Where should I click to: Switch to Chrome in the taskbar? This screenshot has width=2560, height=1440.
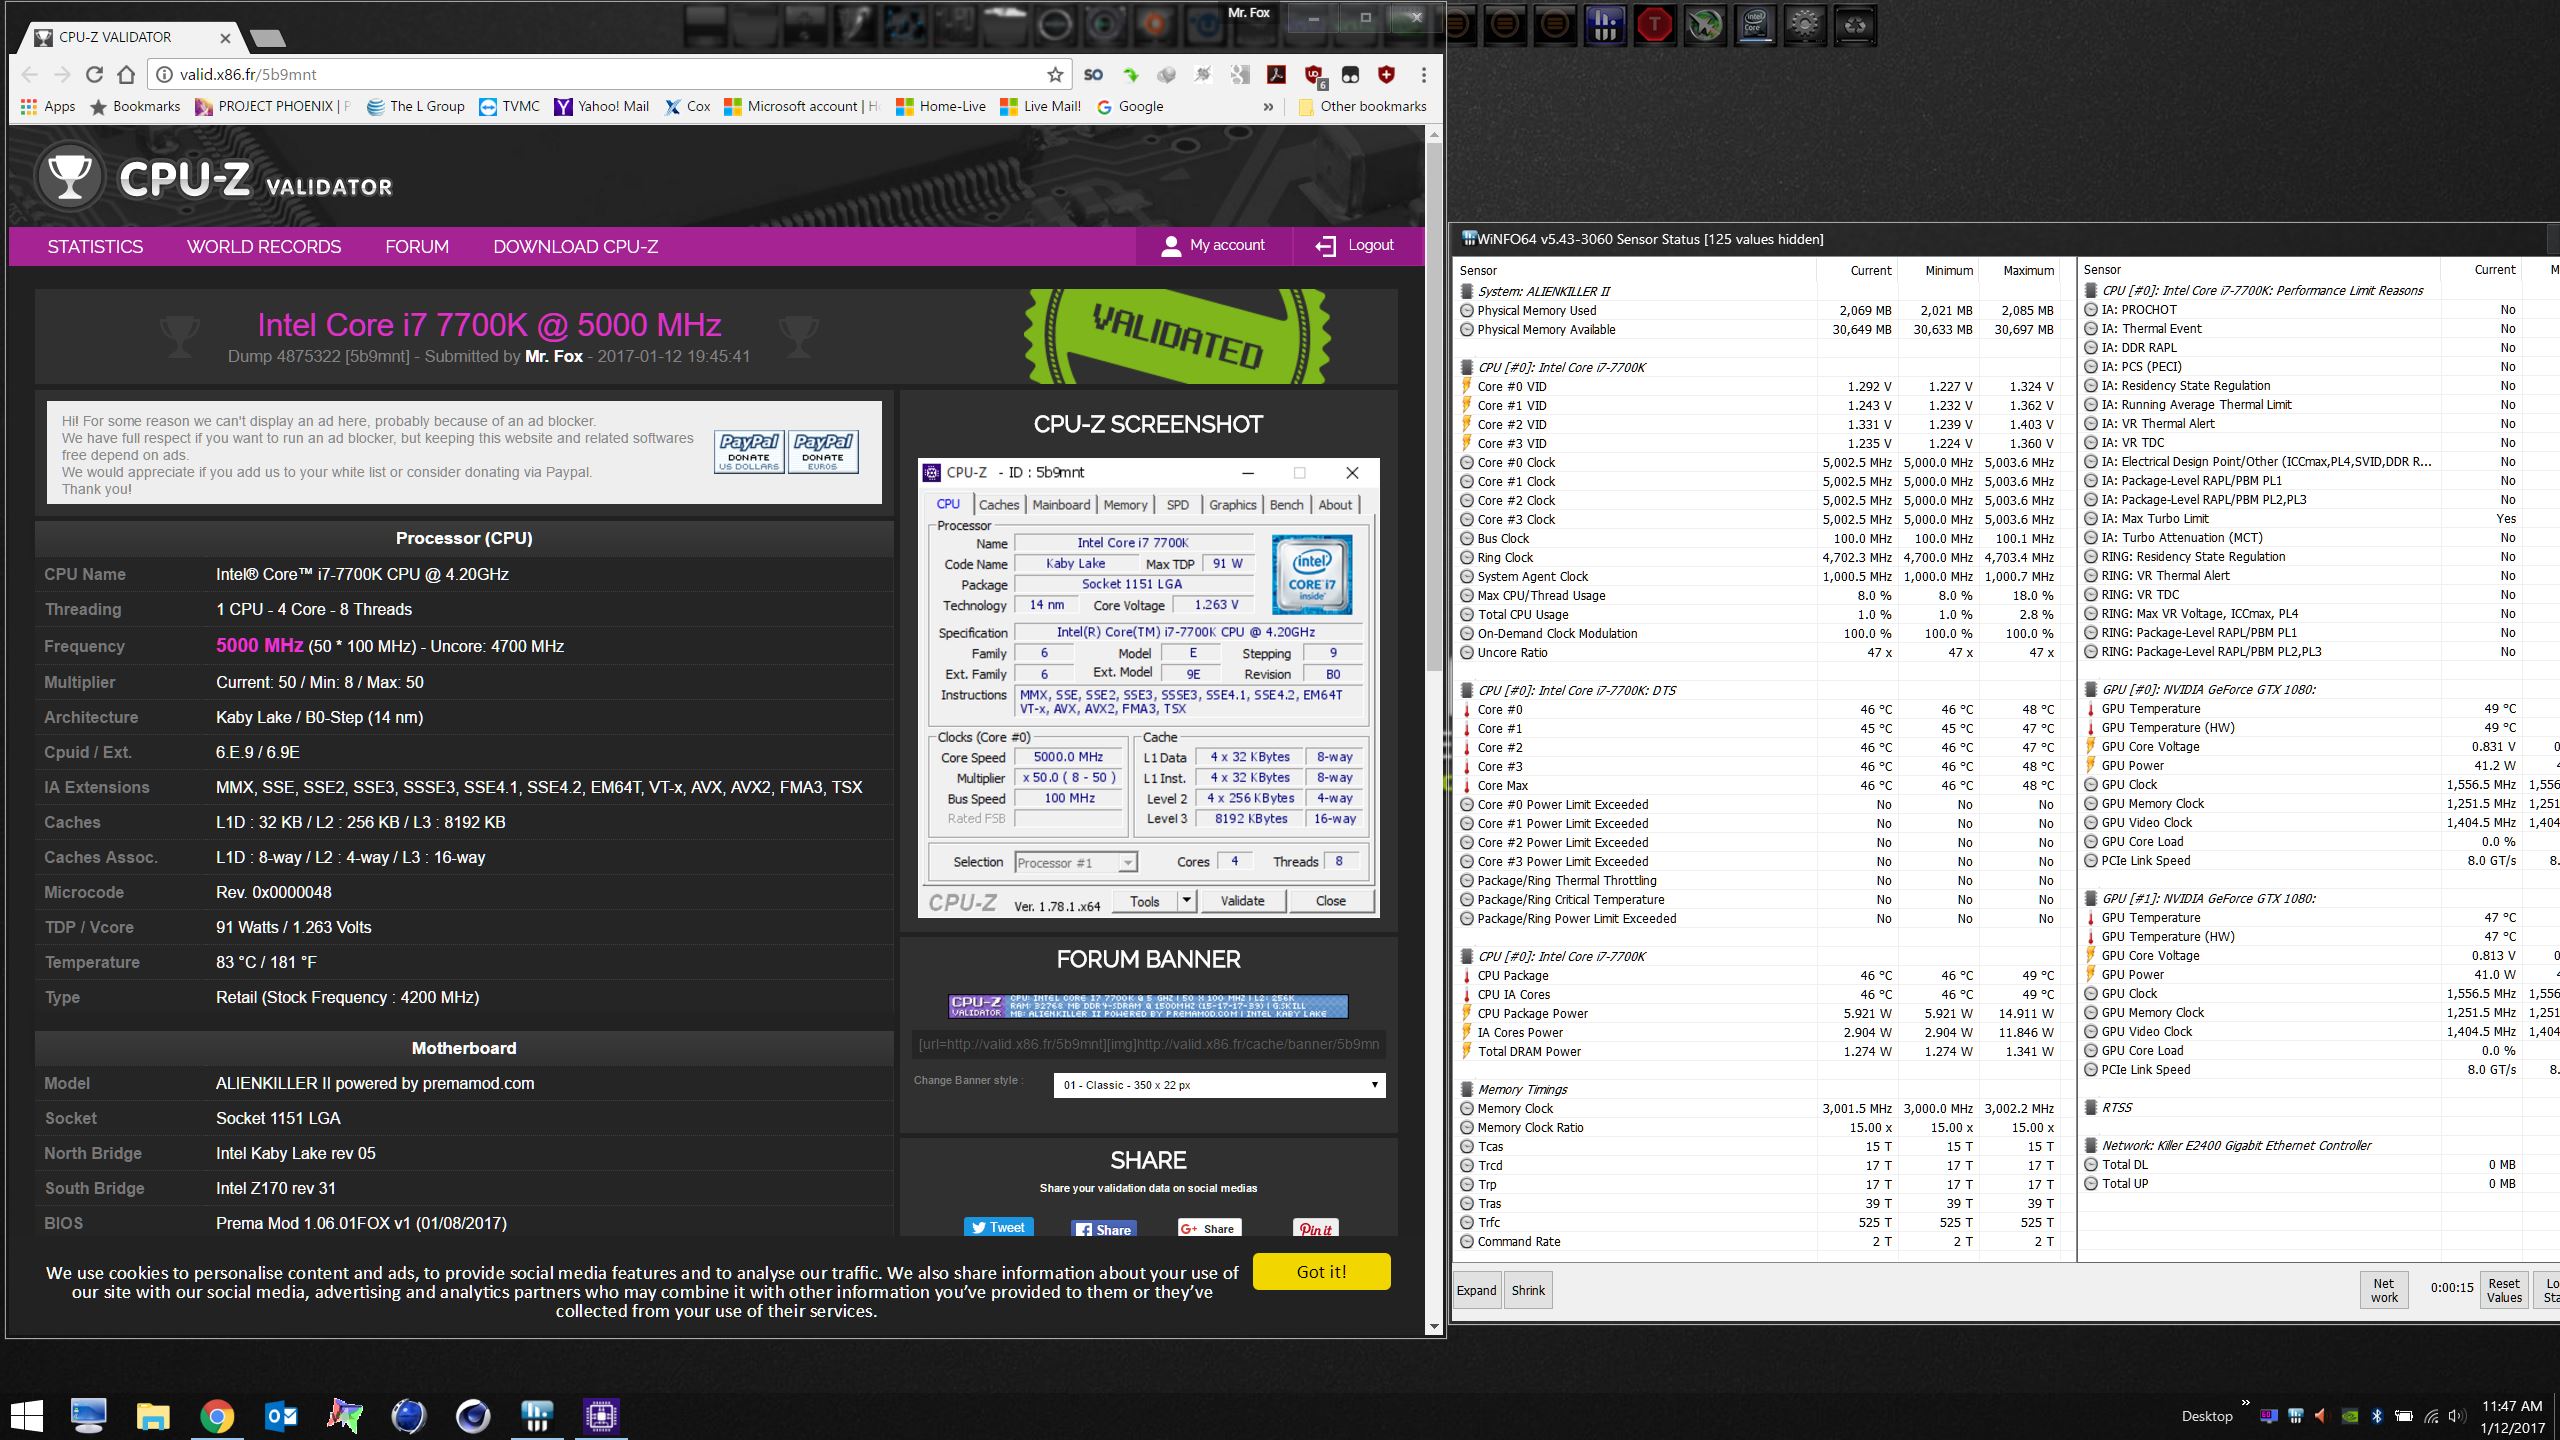tap(217, 1415)
